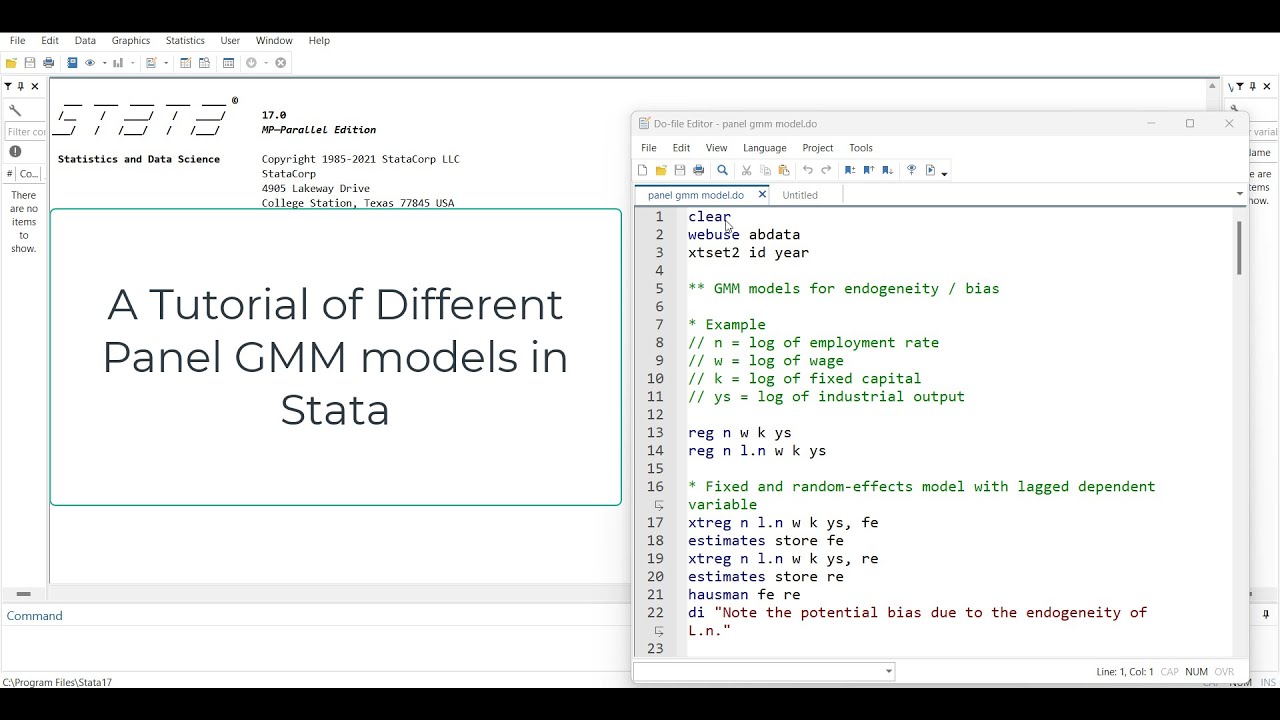
Task: Open the Do-file Editor icon in main toolbar
Action: tap(151, 63)
